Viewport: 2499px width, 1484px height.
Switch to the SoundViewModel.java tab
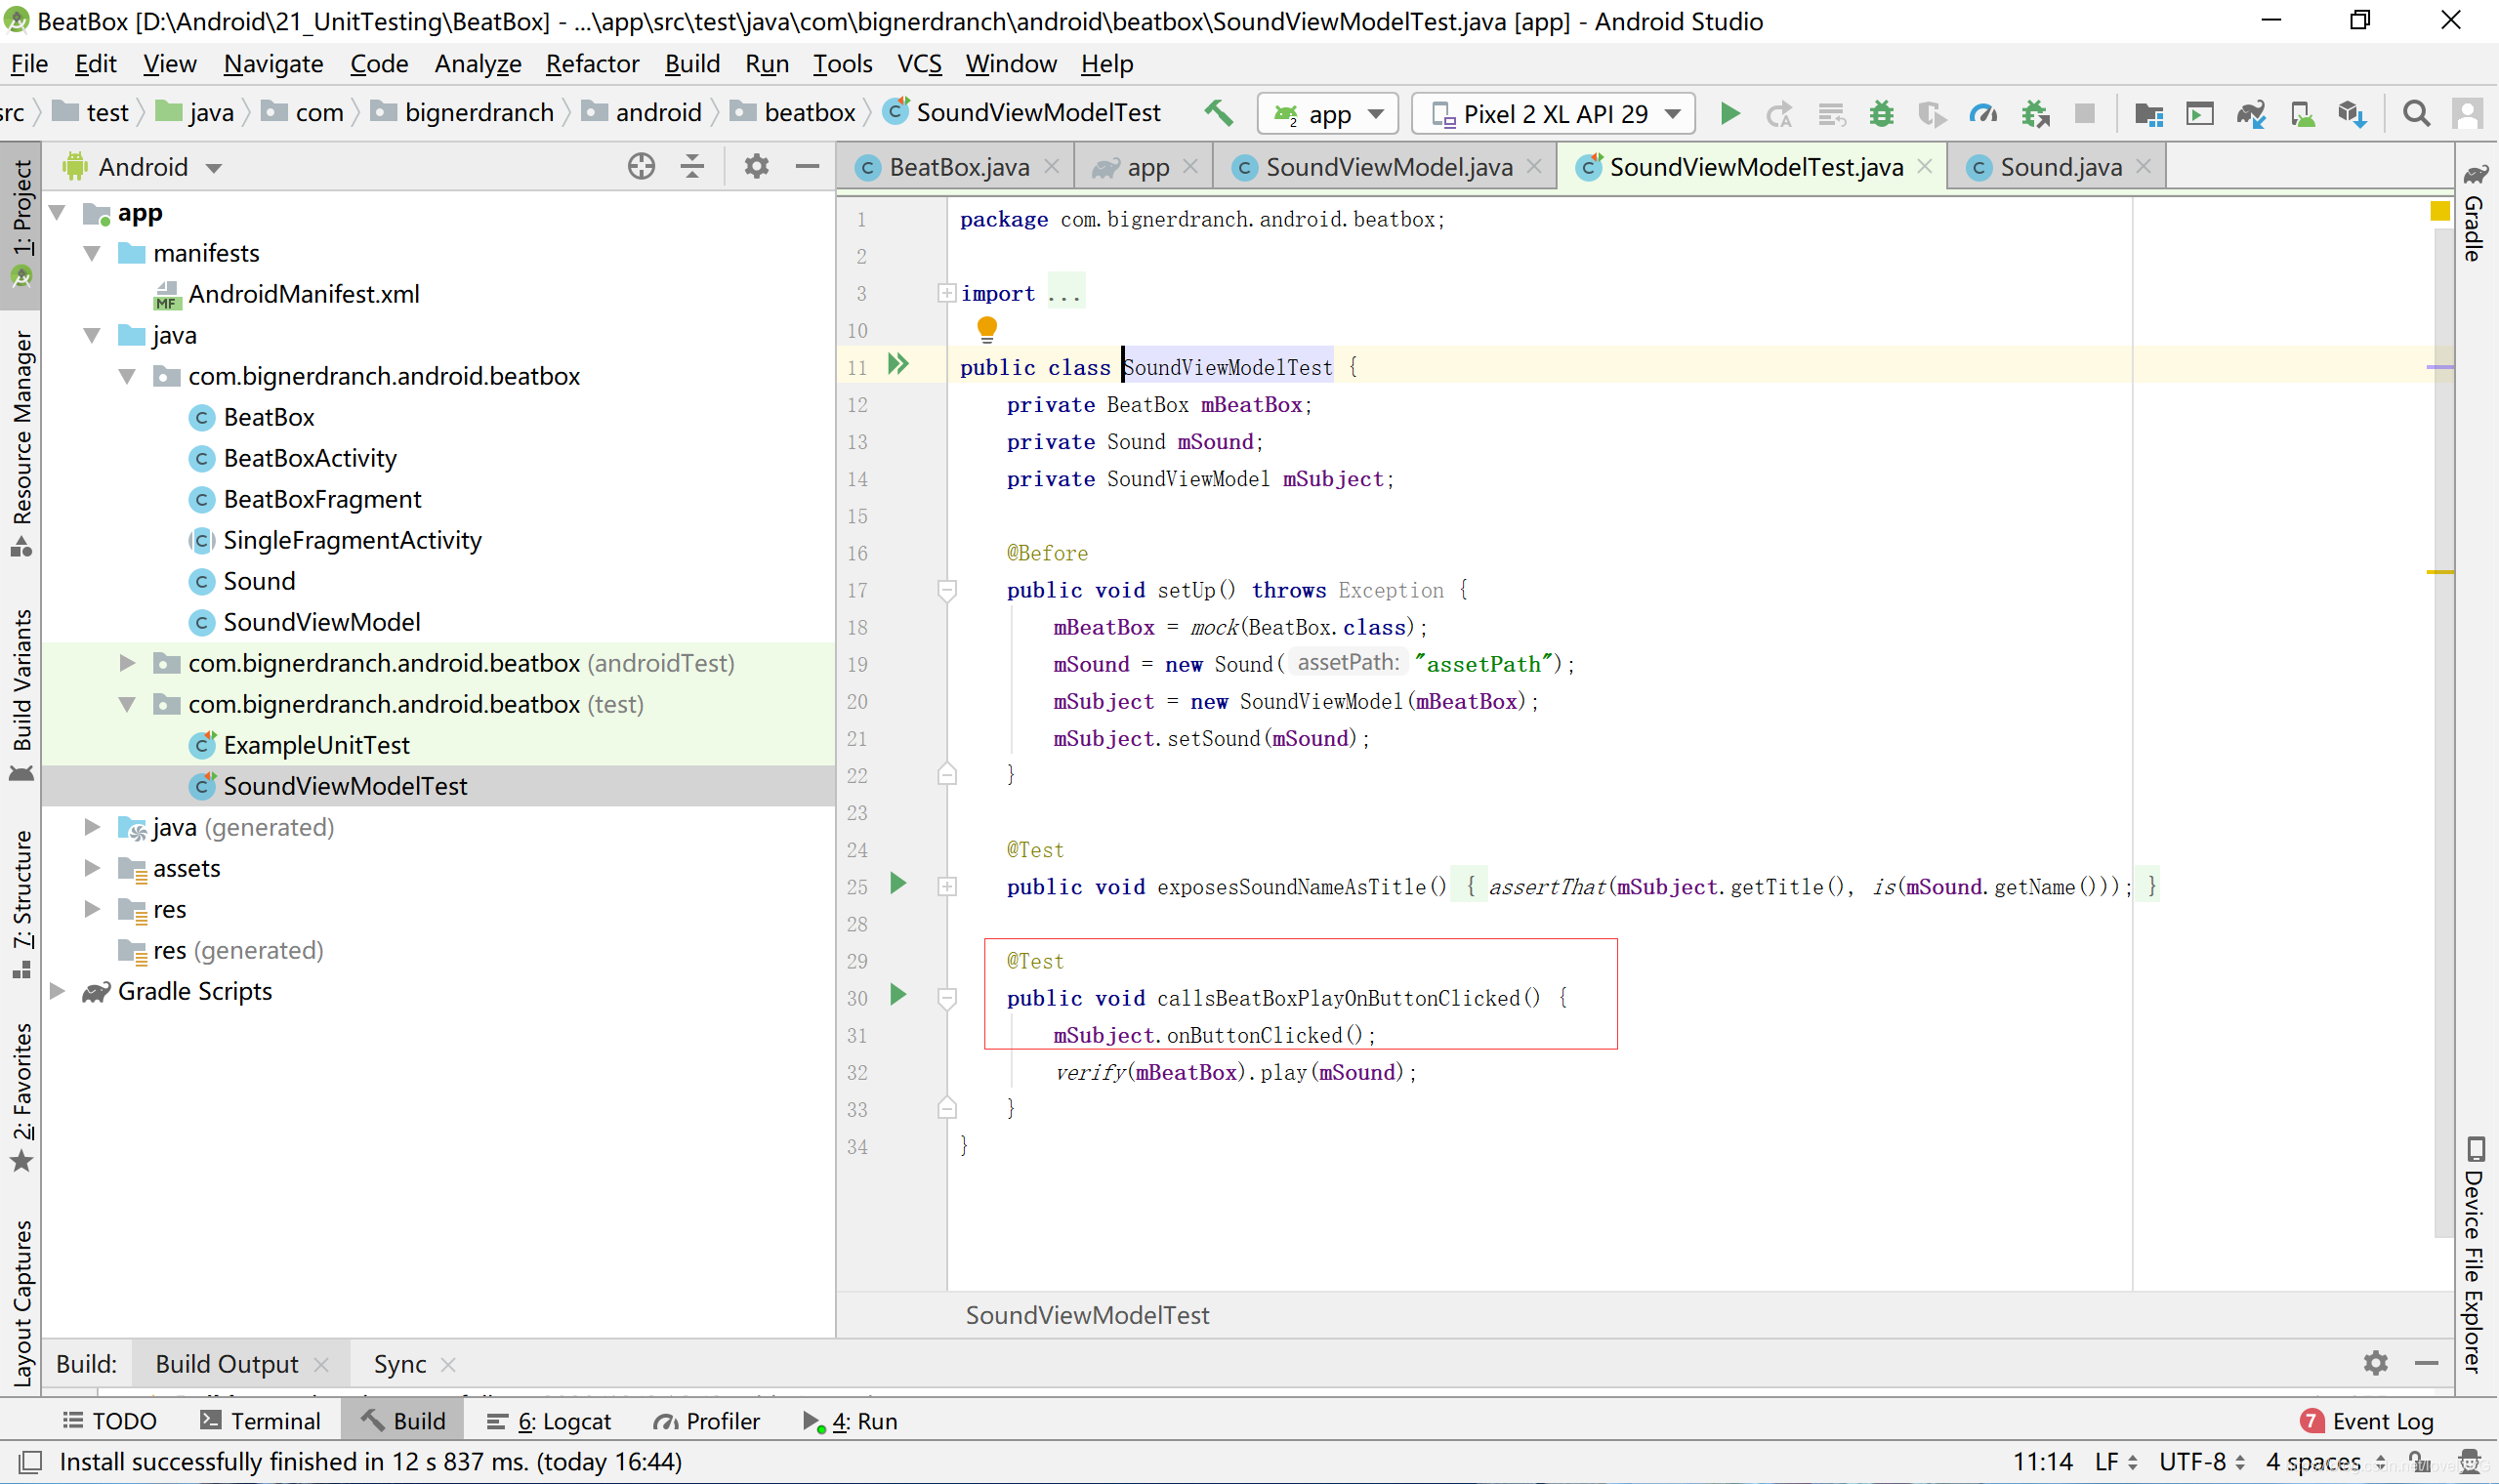[1387, 167]
